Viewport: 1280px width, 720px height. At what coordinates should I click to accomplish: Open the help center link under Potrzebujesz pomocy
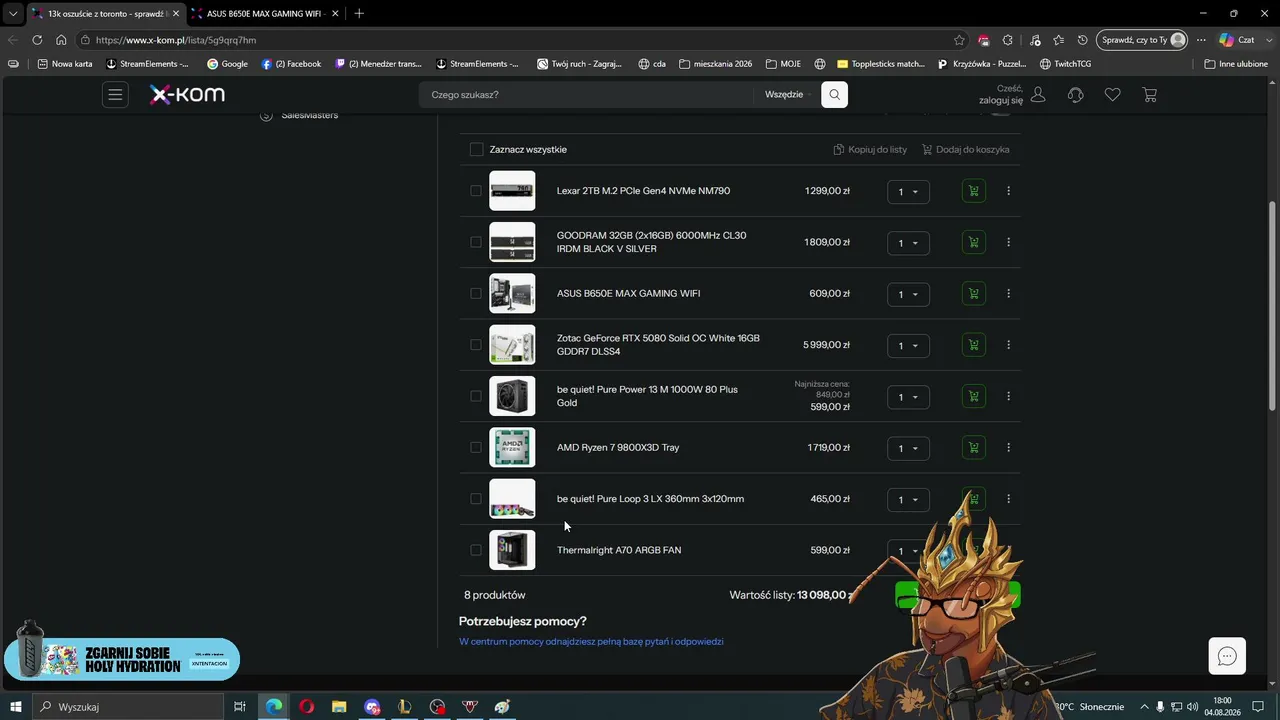(x=591, y=642)
